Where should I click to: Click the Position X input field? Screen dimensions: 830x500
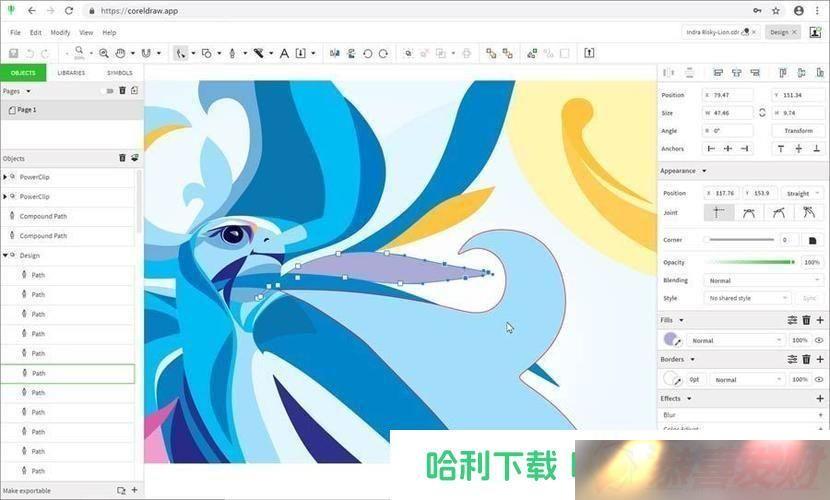tap(727, 95)
